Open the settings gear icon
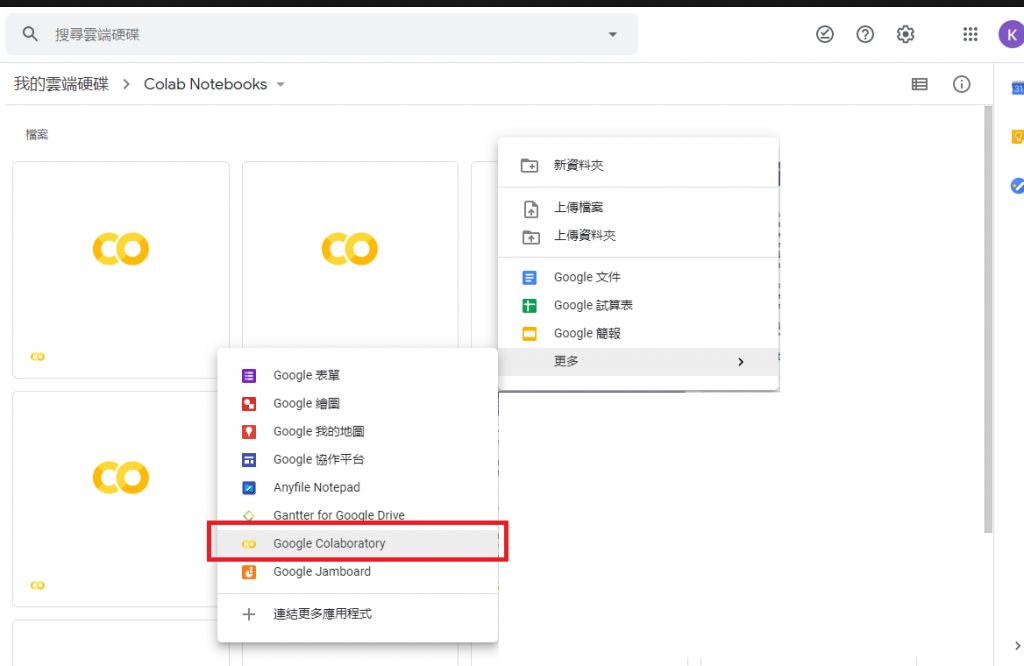The width and height of the screenshot is (1024, 666). (x=905, y=34)
